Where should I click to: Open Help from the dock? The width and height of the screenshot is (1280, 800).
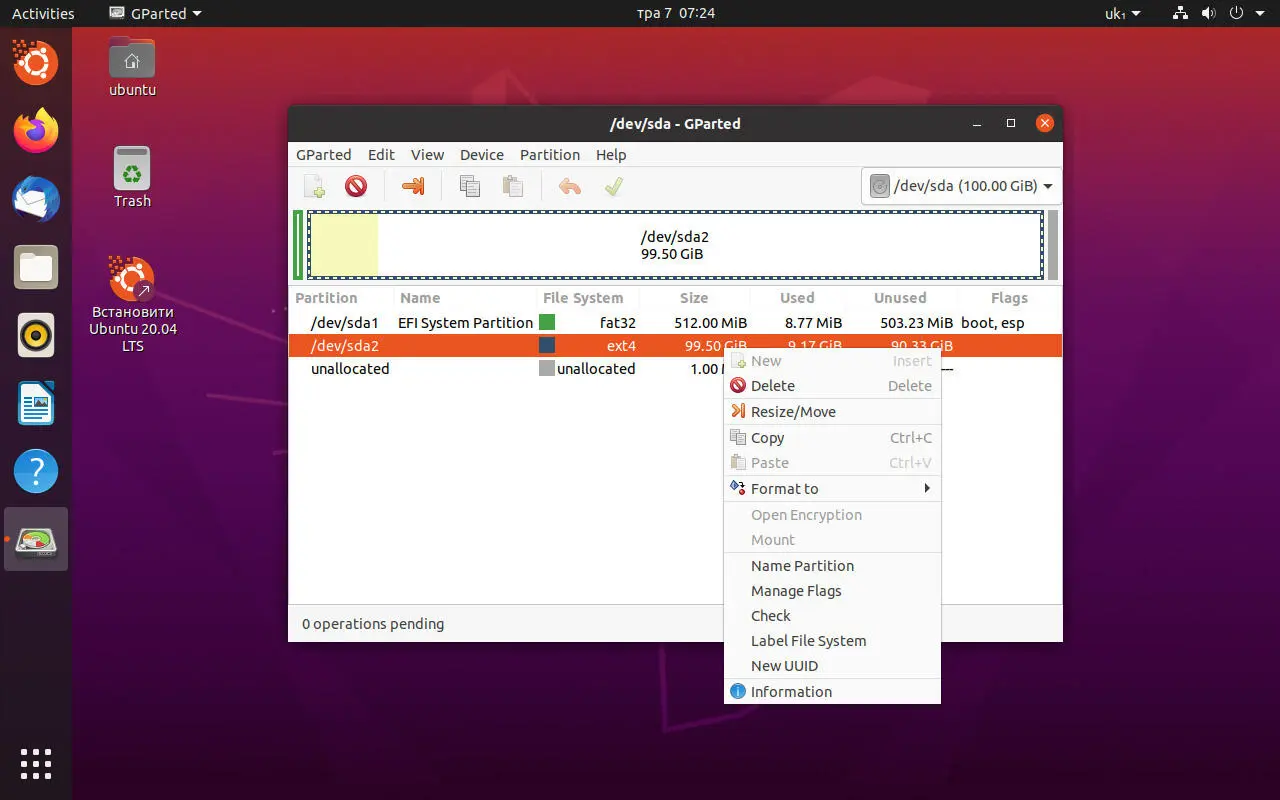coord(36,471)
